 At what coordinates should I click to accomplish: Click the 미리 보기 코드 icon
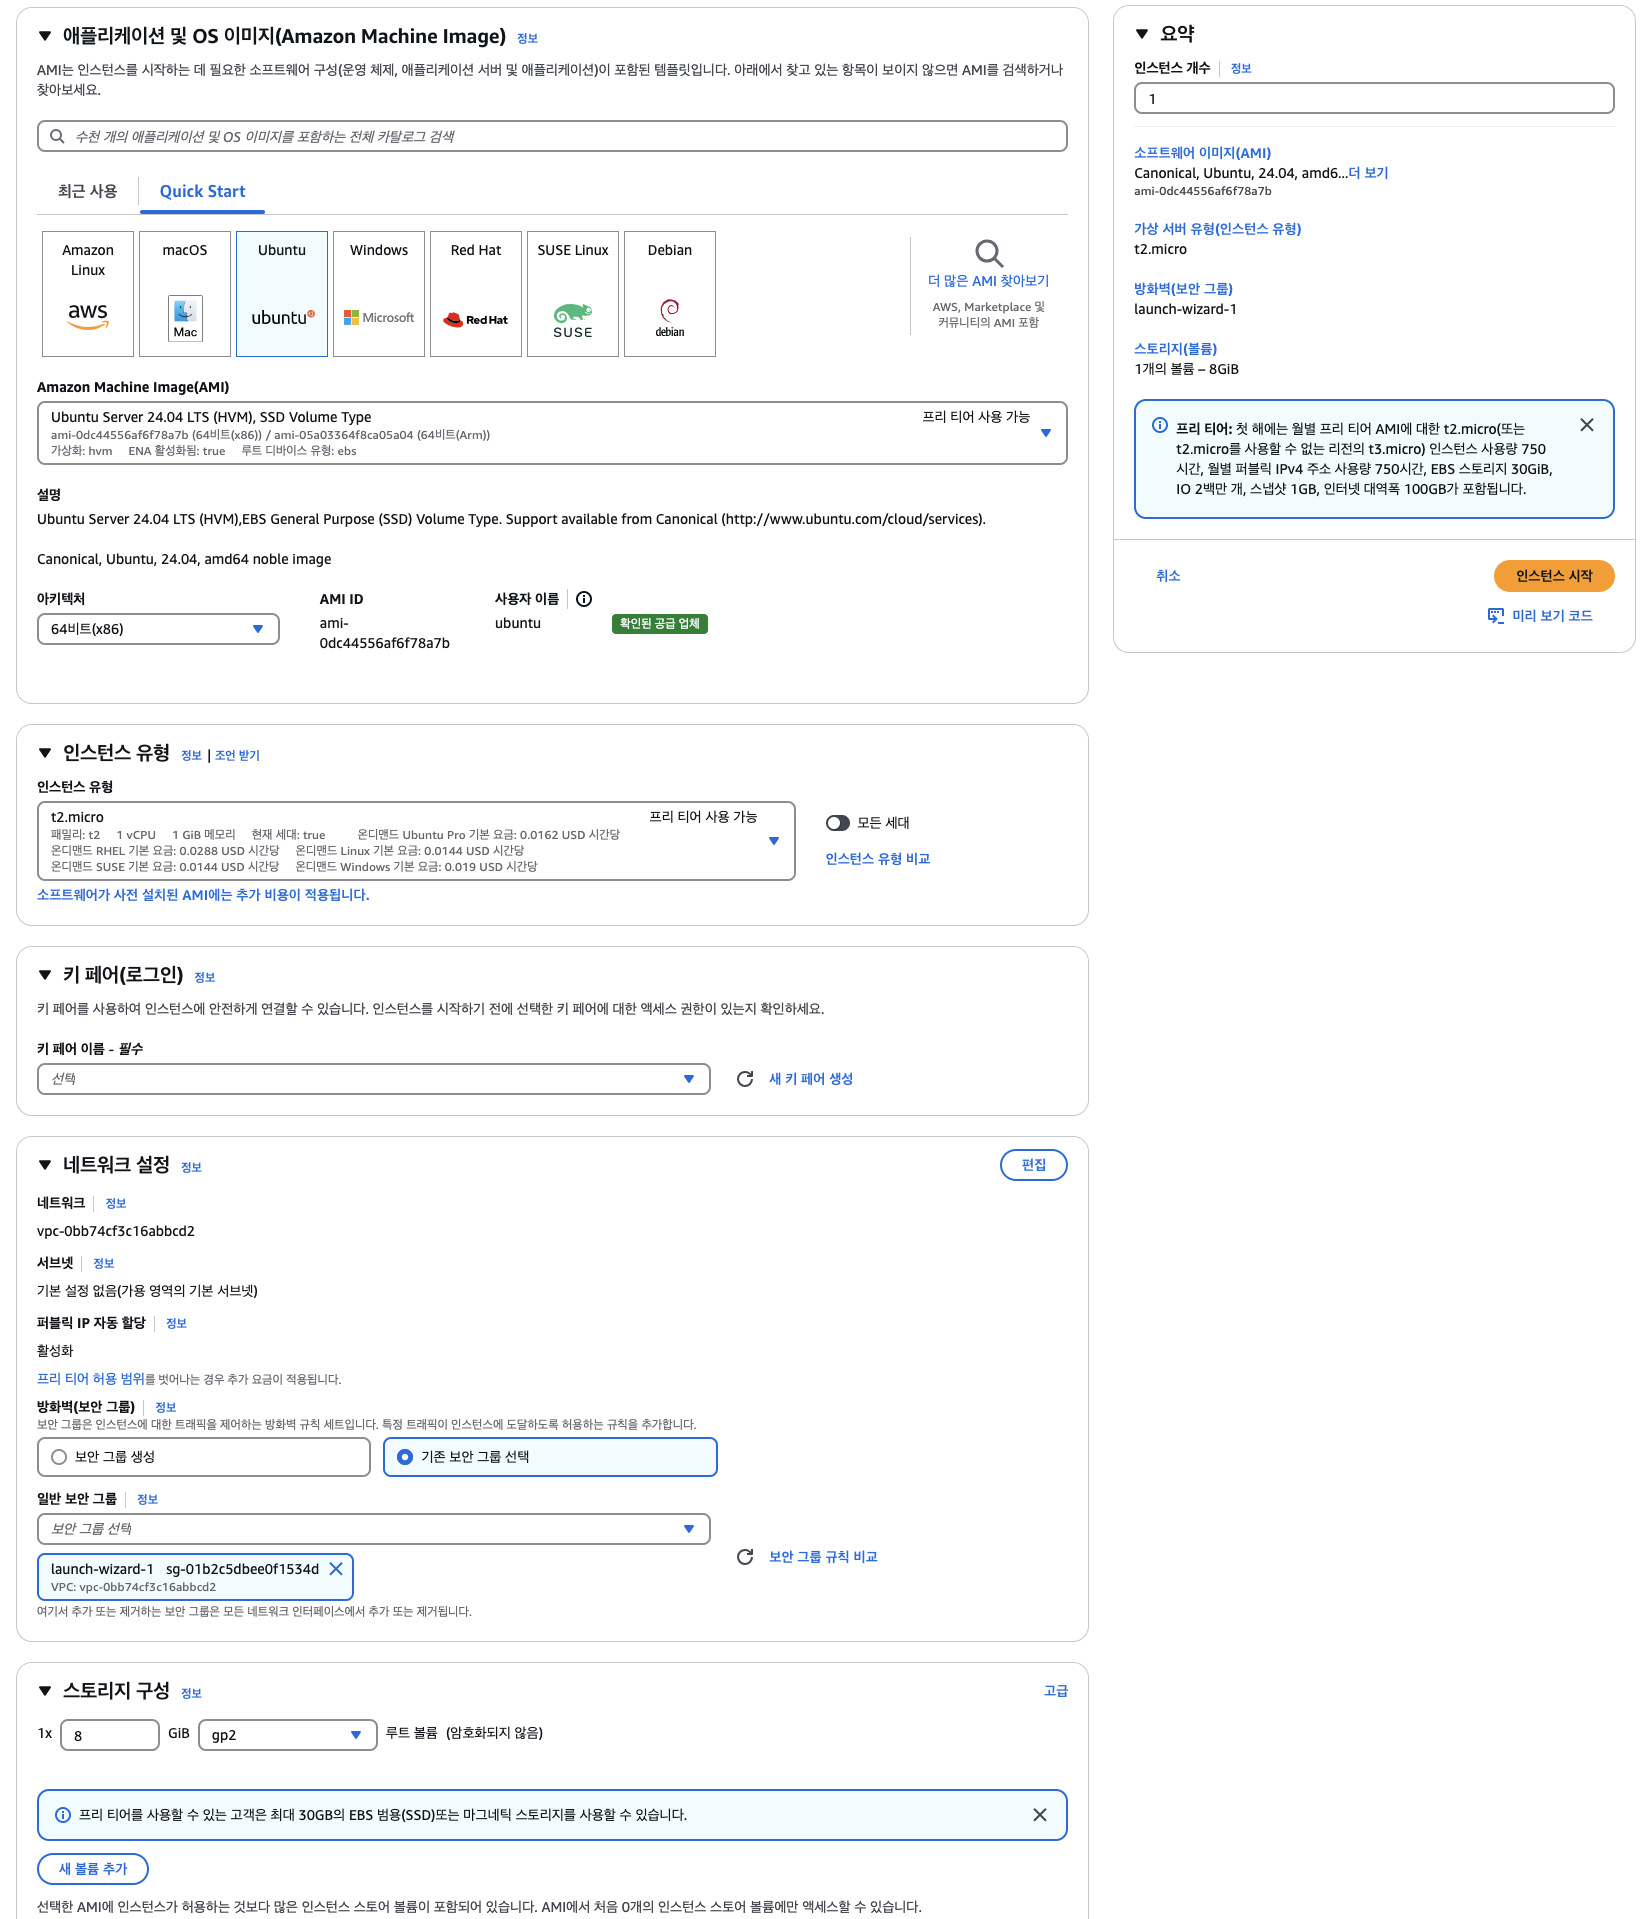point(1496,616)
